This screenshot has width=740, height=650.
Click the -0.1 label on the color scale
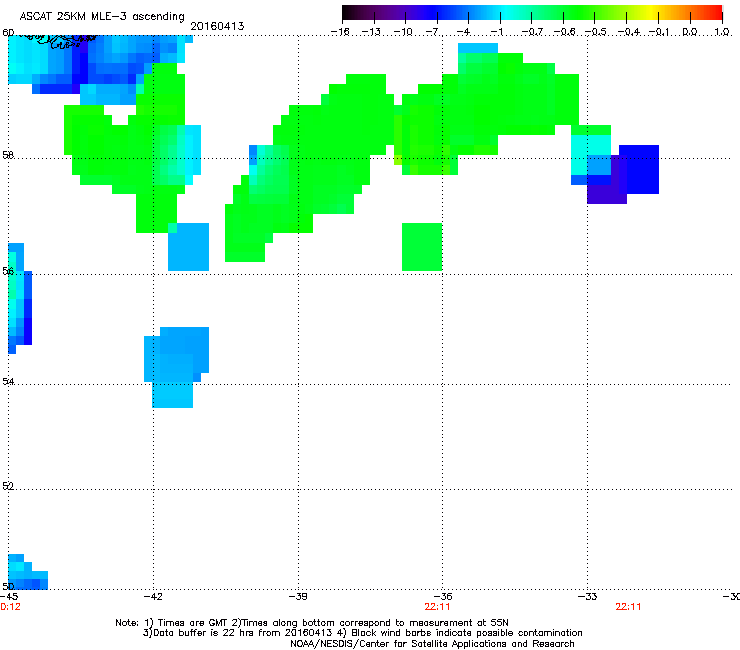coord(659,32)
